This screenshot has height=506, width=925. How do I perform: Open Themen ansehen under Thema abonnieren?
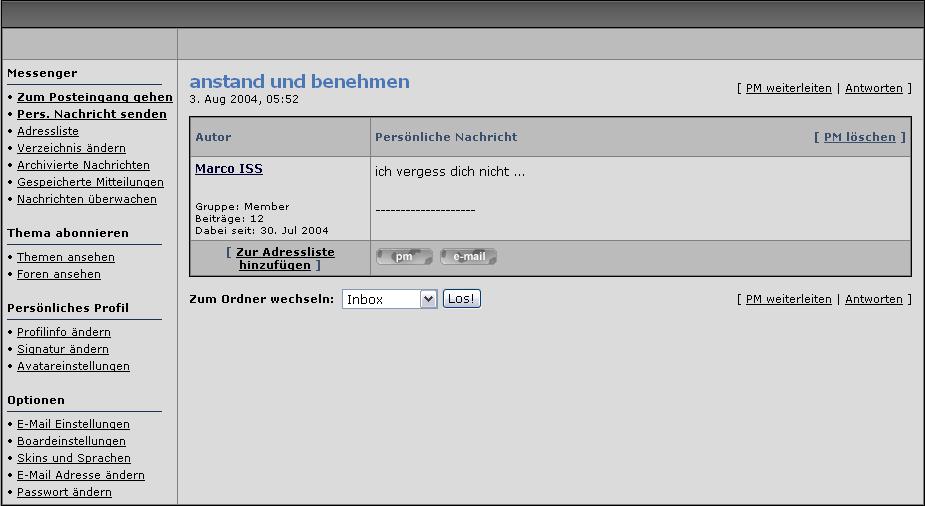(65, 257)
